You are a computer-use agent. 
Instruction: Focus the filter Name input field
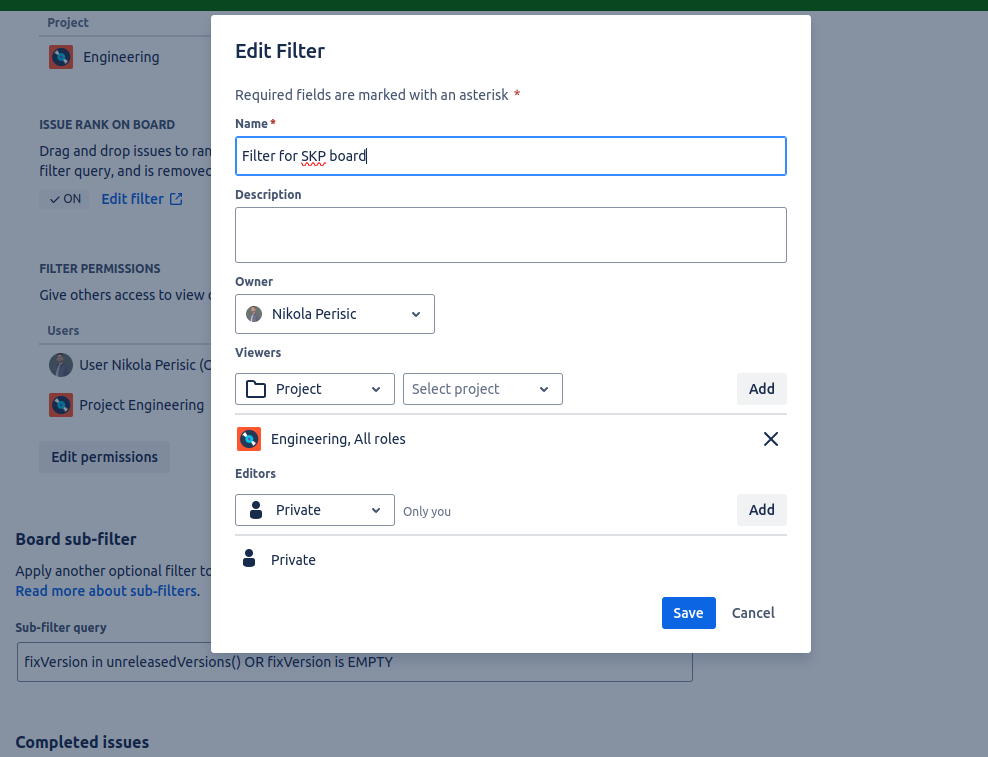coord(511,156)
